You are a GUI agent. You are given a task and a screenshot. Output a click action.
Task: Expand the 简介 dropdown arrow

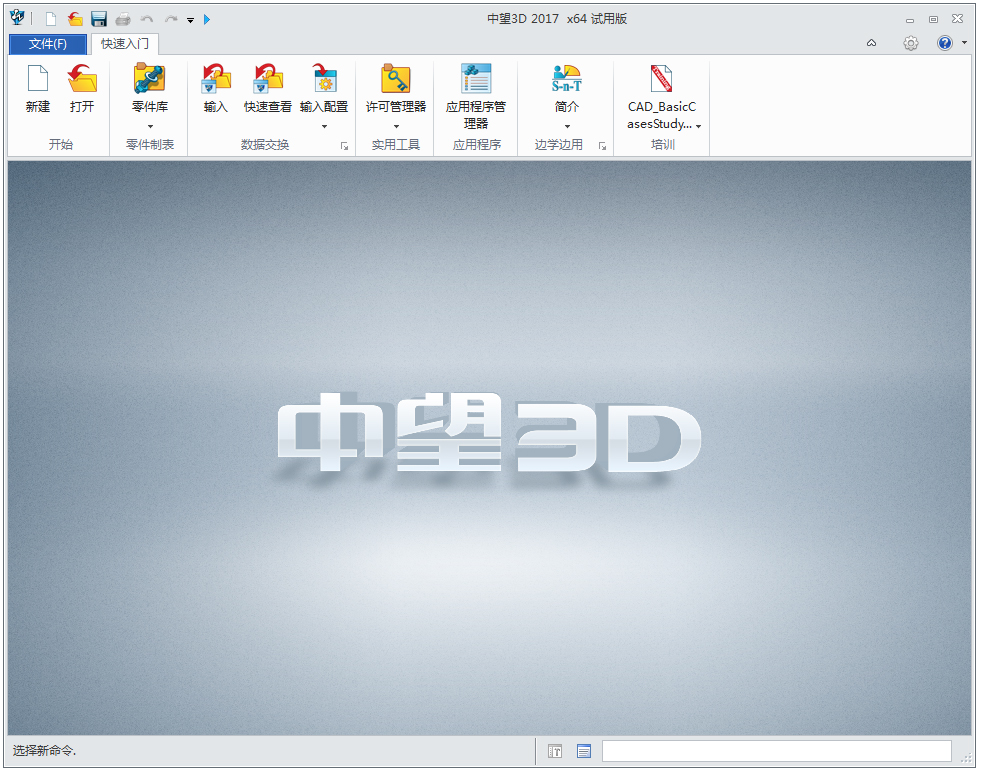pos(567,126)
